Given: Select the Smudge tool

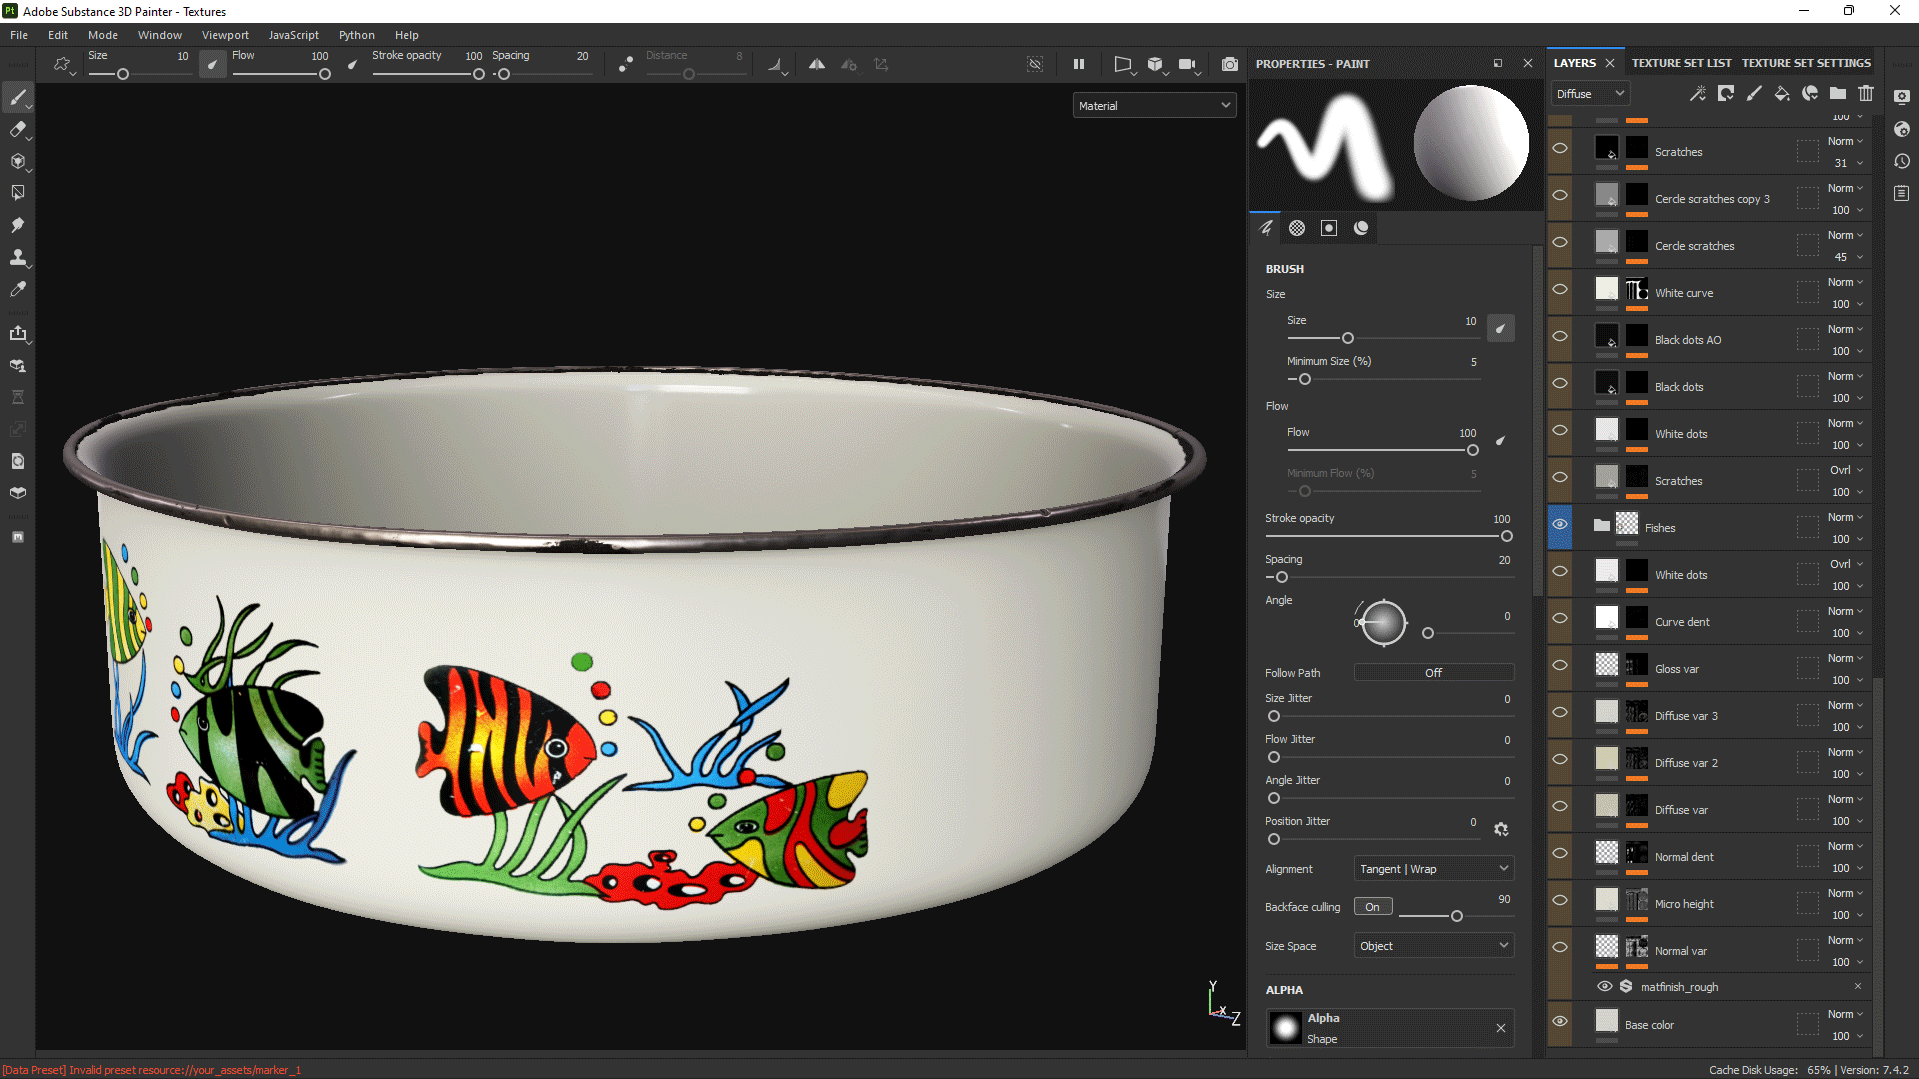Looking at the screenshot, I should [17, 225].
